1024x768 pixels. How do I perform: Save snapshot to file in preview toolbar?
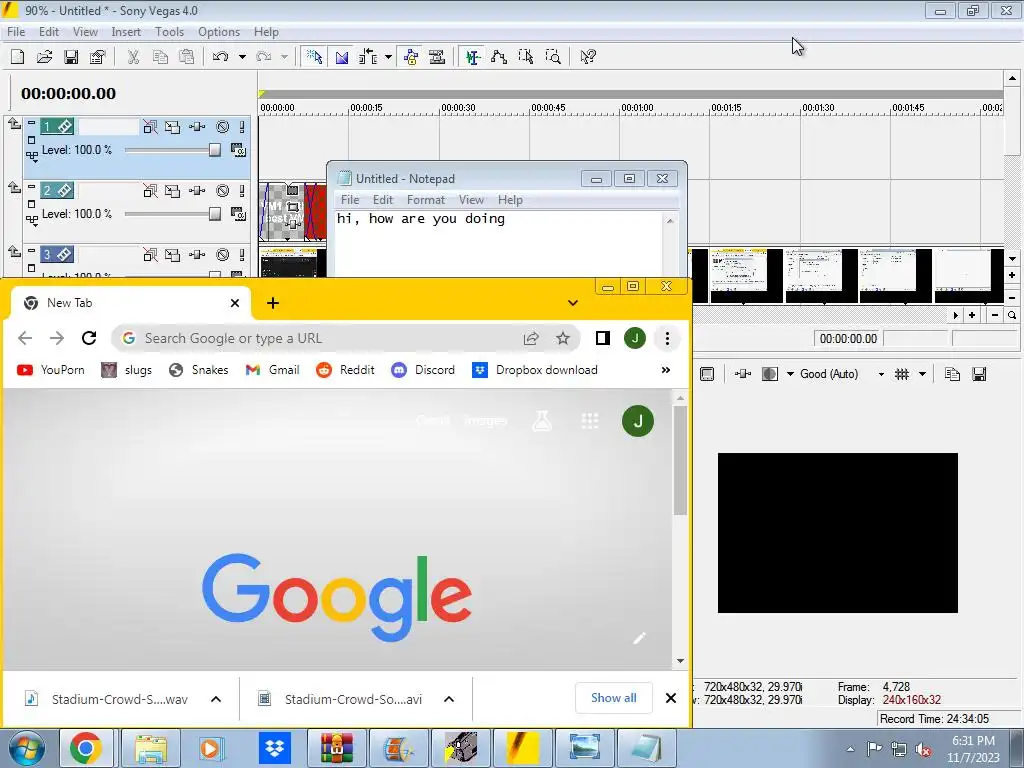coord(979,374)
